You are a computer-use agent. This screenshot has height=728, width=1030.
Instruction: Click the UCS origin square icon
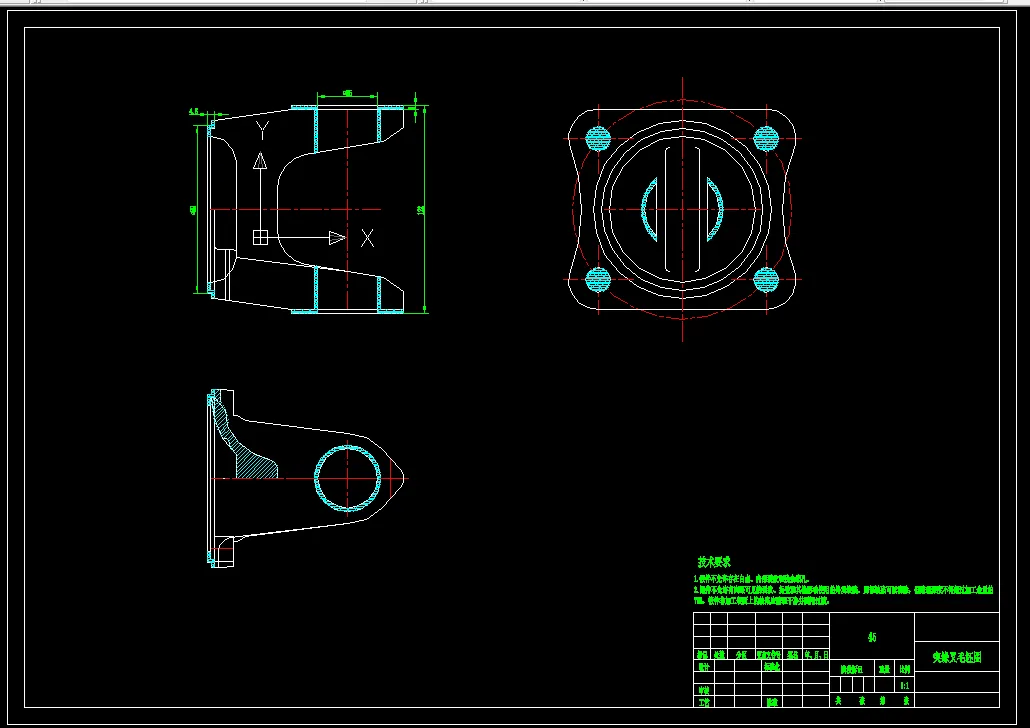(x=260, y=237)
